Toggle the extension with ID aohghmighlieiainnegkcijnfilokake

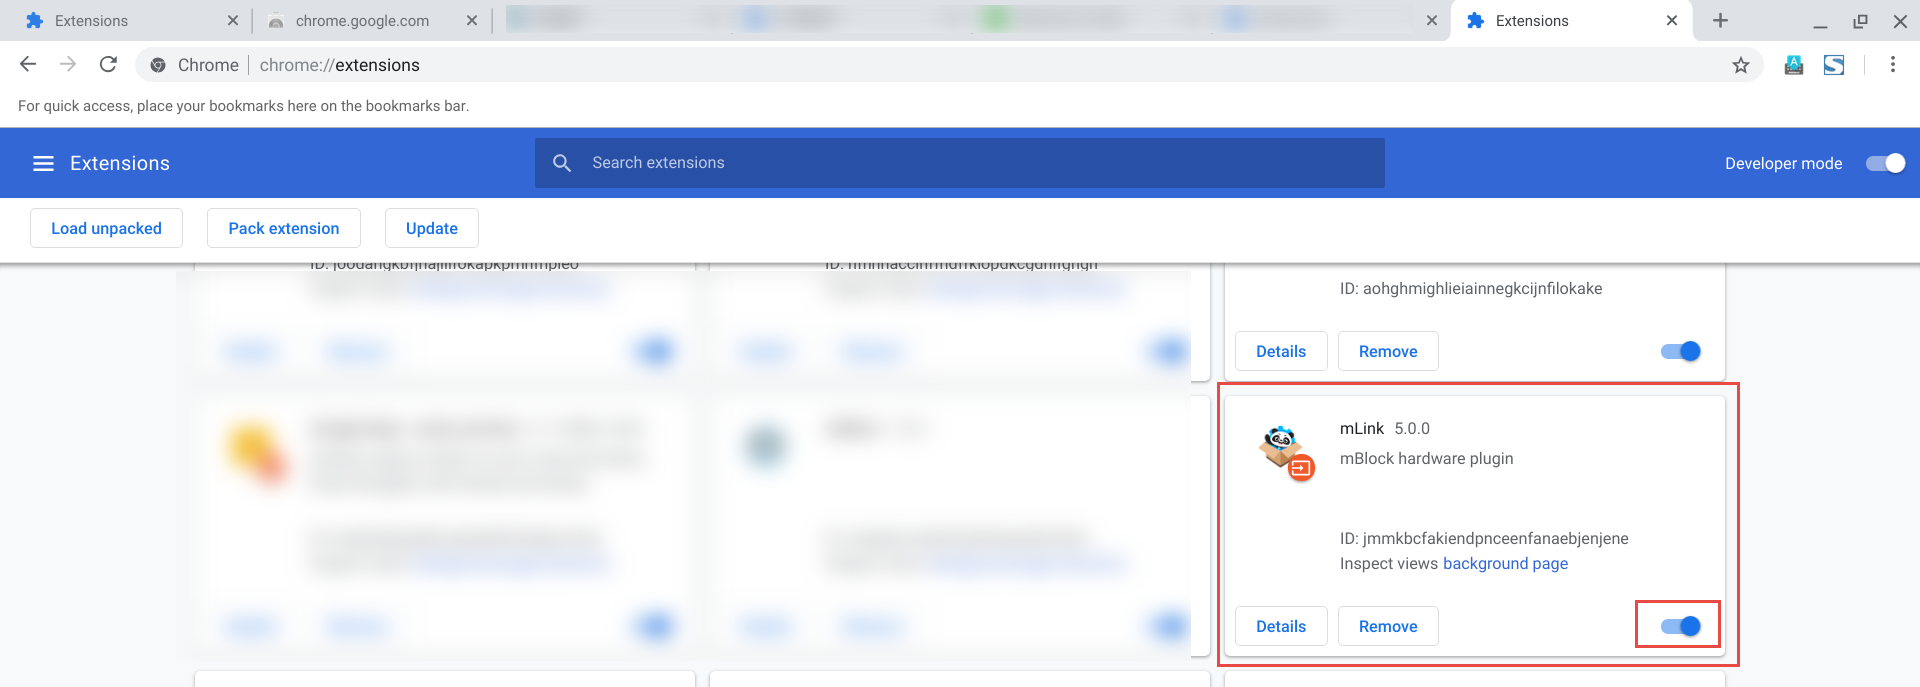1681,351
